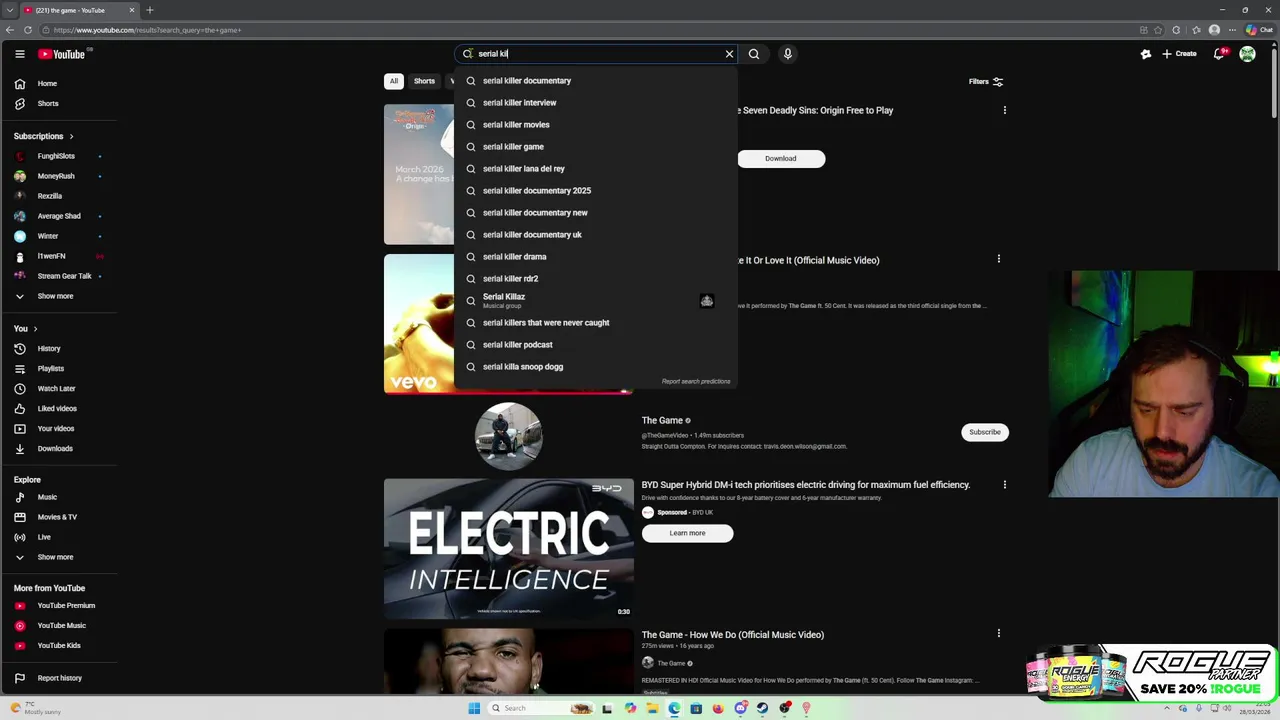Choose suggestion serial killer podcast
The width and height of the screenshot is (1280, 720).
(596, 345)
